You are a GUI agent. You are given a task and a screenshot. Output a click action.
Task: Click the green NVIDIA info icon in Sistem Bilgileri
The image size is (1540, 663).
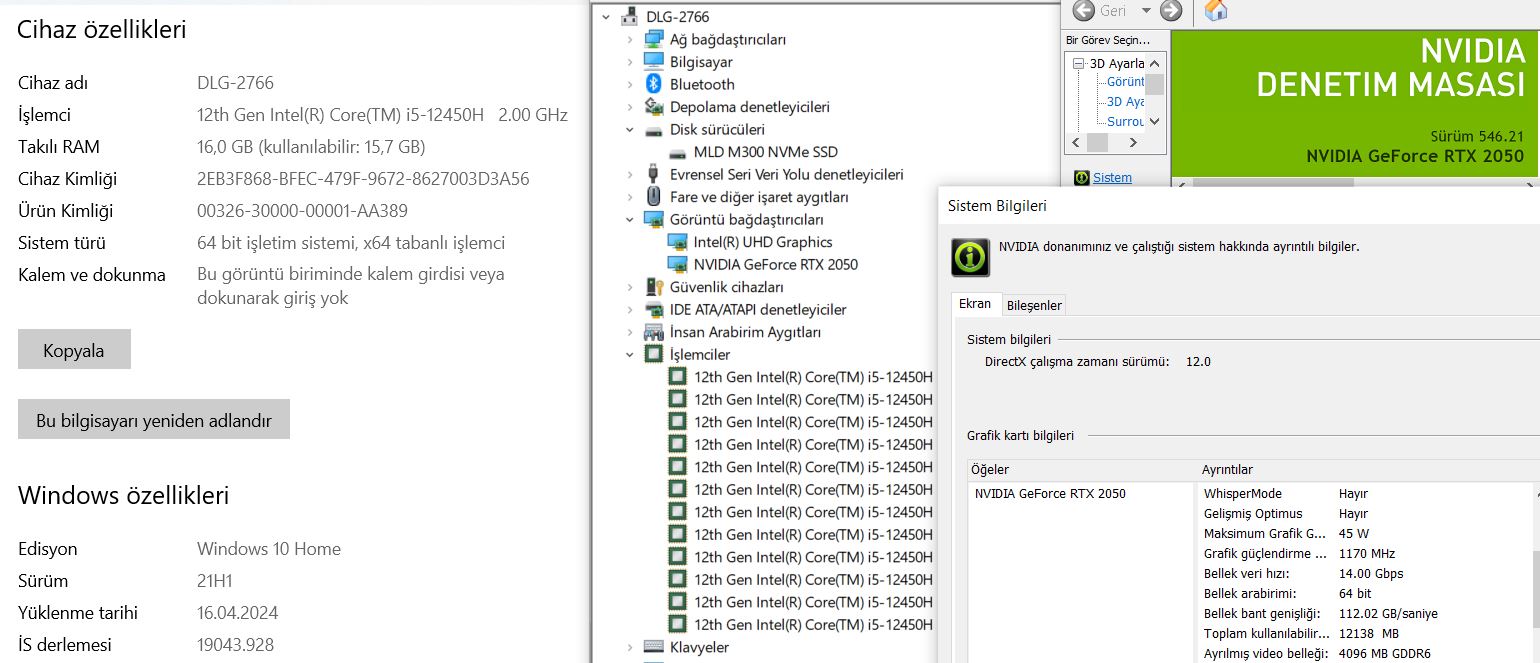pos(970,257)
